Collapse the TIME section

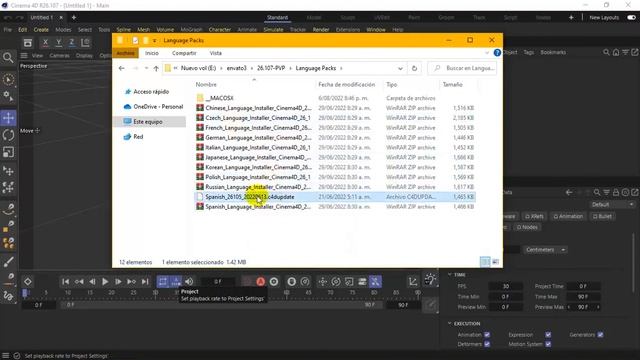[449, 275]
